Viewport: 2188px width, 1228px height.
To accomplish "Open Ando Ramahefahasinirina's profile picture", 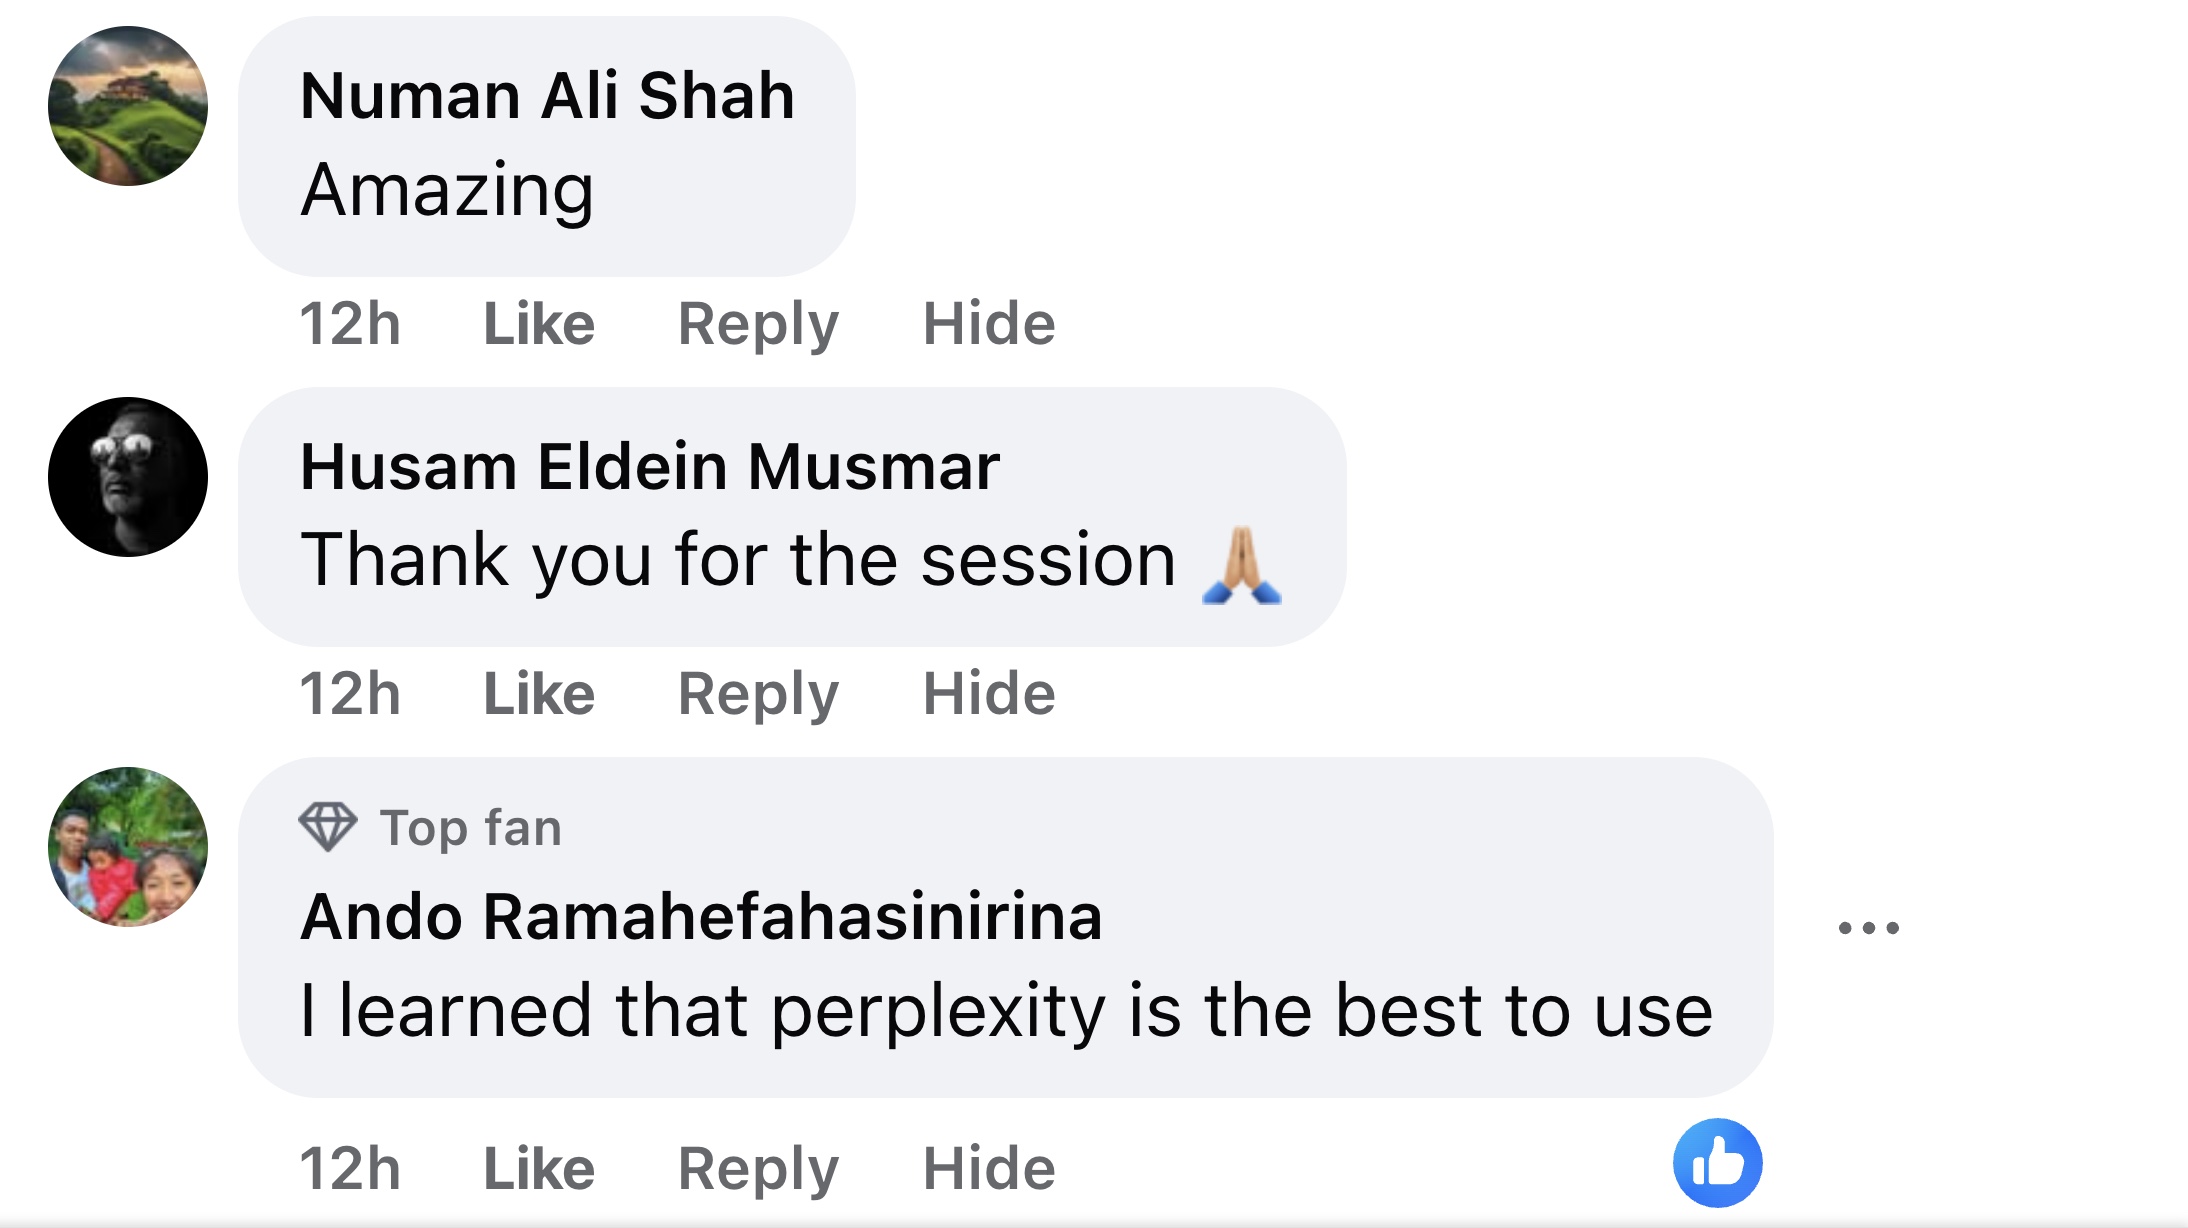I will click(128, 847).
